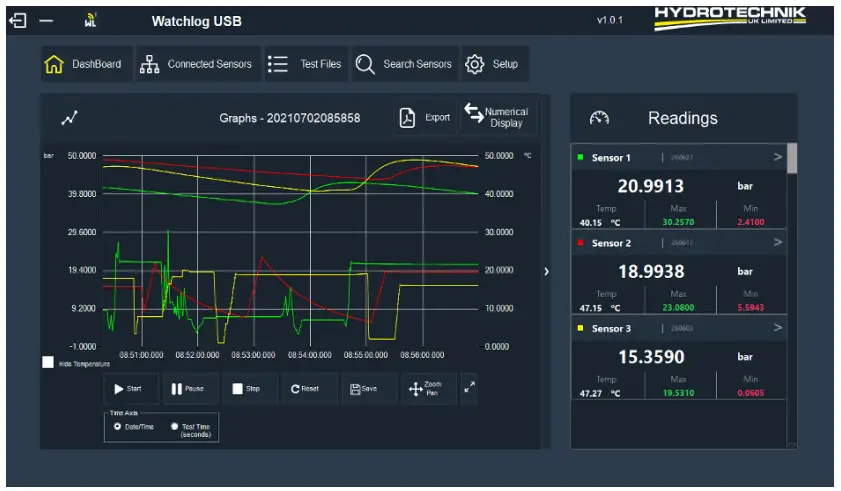Minimize the Watchlog USB window
The image size is (841, 491).
[x=46, y=21]
